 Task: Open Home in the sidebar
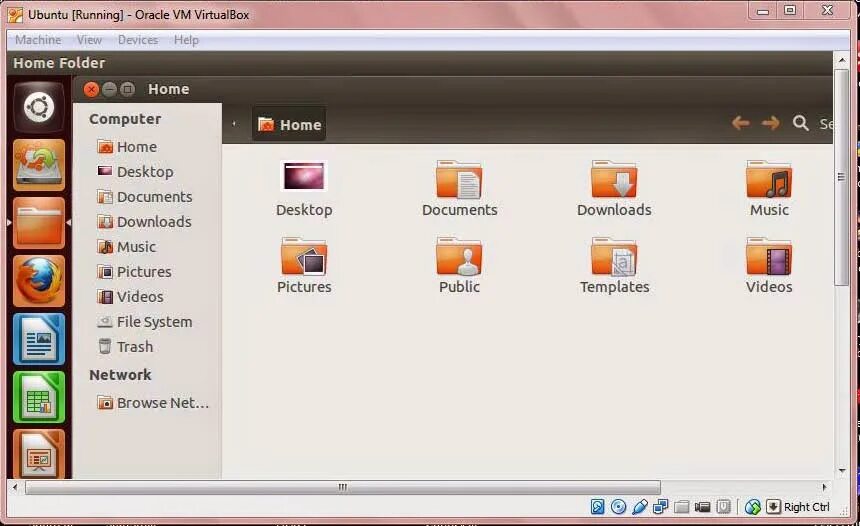pyautogui.click(x=127, y=146)
